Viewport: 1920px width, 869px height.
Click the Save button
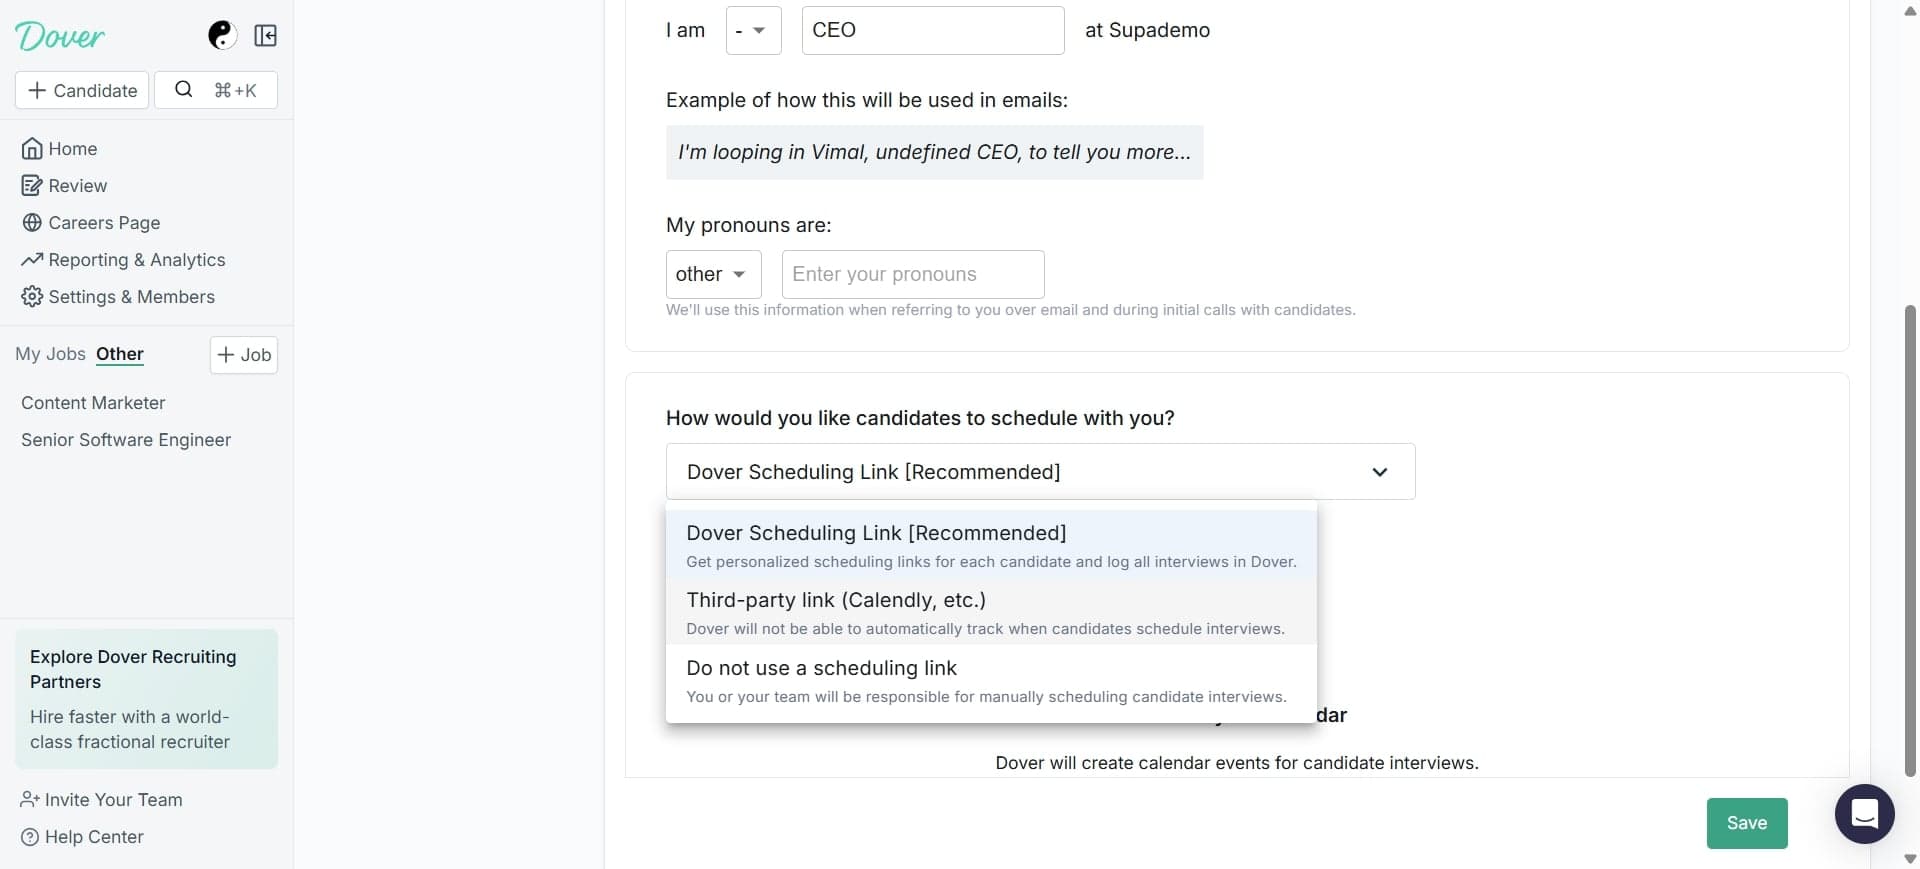1746,822
